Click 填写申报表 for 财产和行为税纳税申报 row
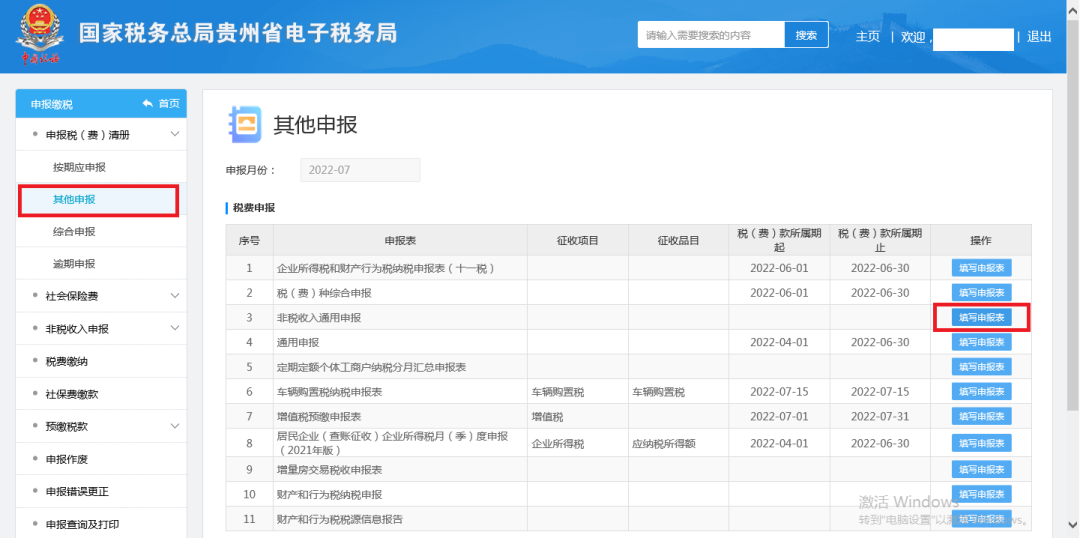This screenshot has width=1080, height=538. click(x=982, y=494)
